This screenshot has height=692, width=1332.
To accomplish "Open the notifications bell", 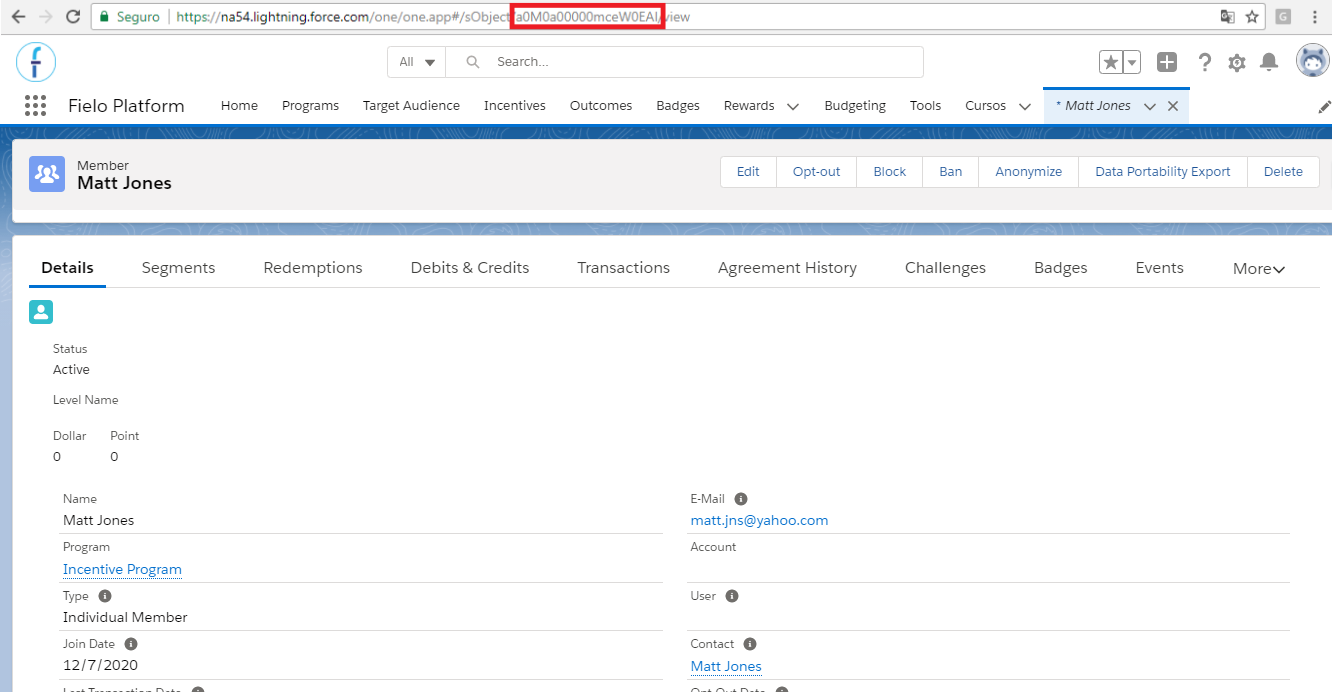I will pyautogui.click(x=1269, y=62).
